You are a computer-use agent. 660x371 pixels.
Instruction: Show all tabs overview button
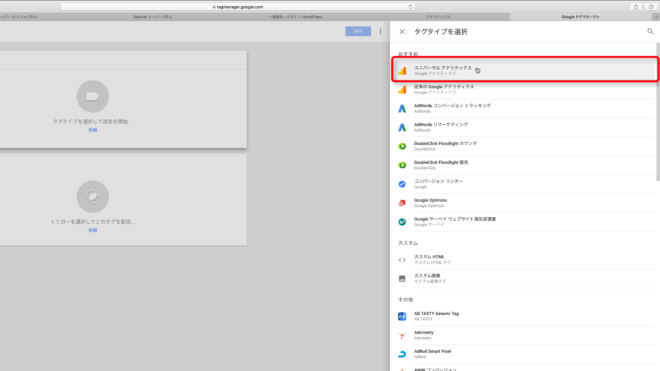(651, 7)
